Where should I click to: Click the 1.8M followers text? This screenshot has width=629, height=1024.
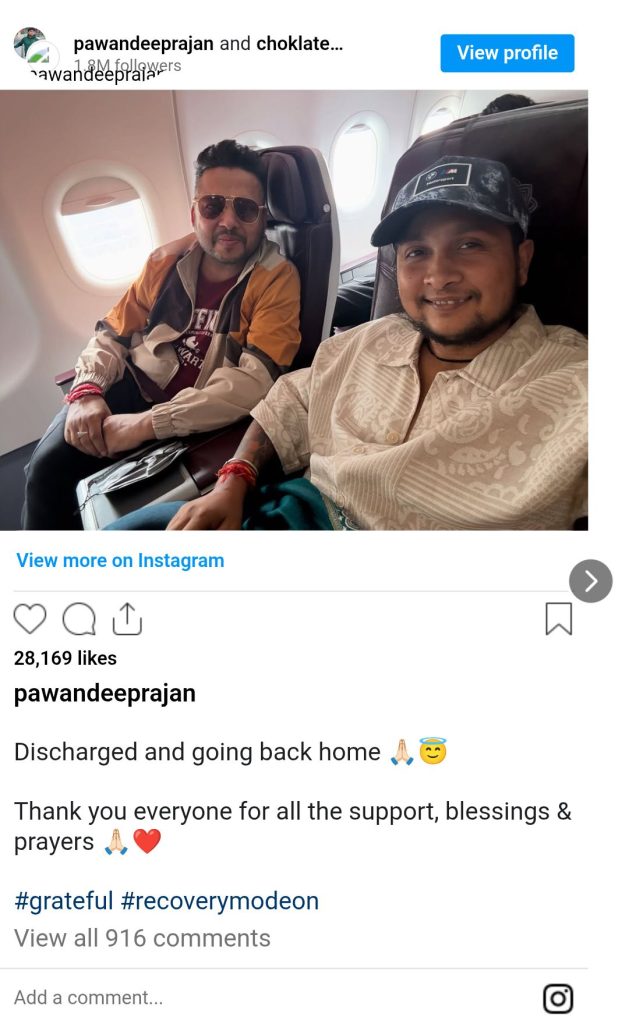pos(127,65)
